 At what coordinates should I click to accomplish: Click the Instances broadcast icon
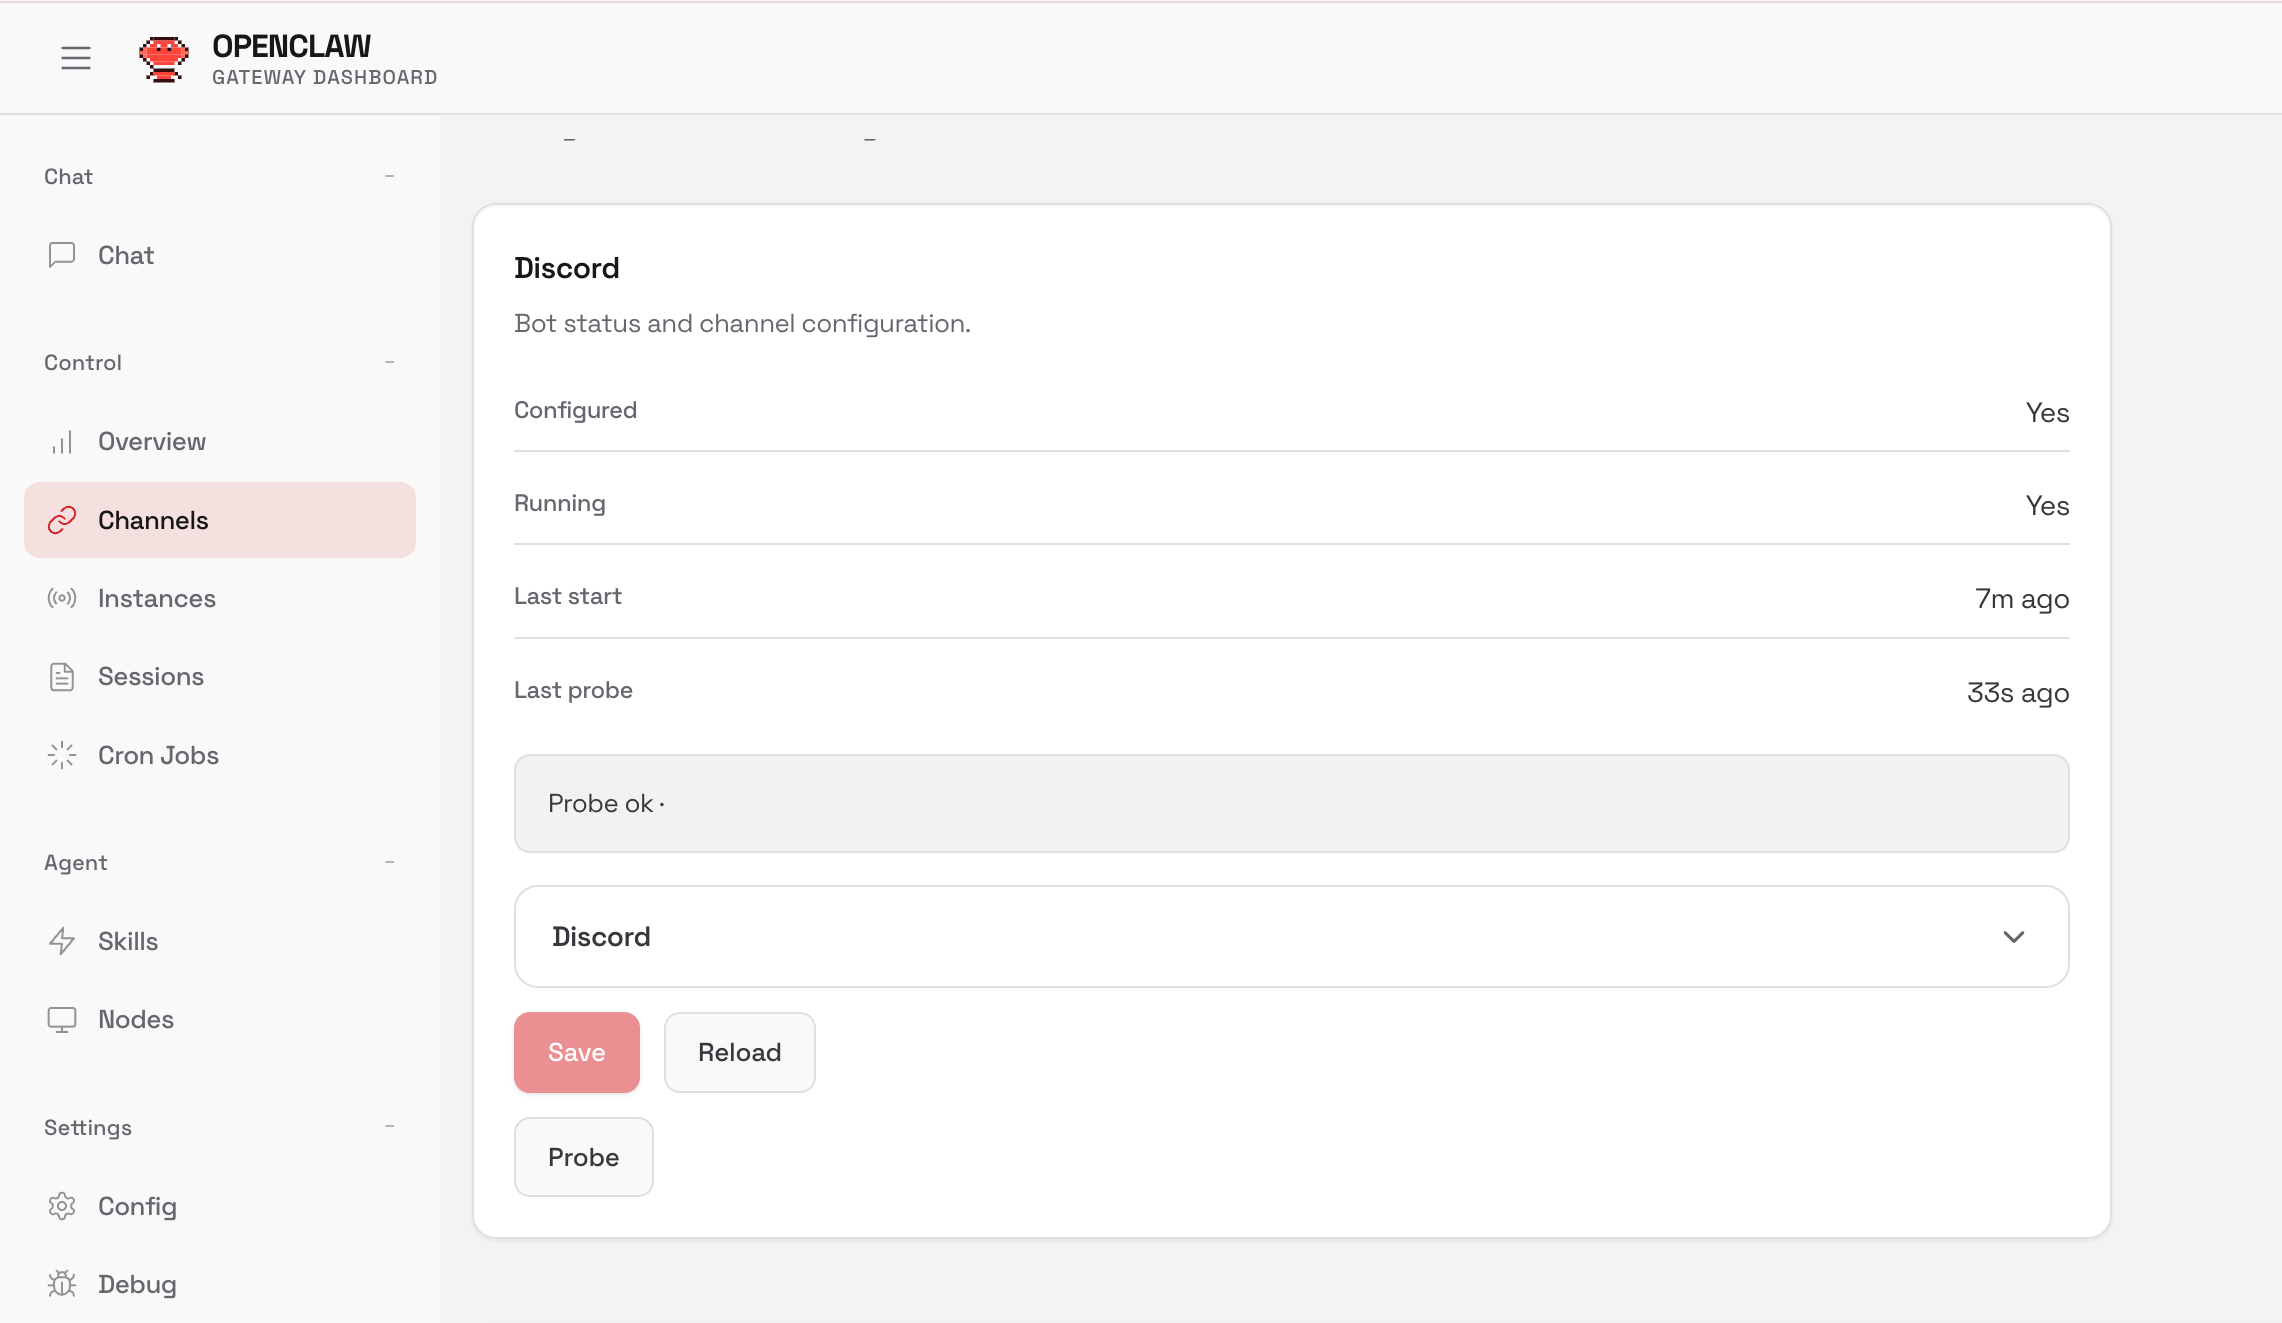tap(62, 599)
